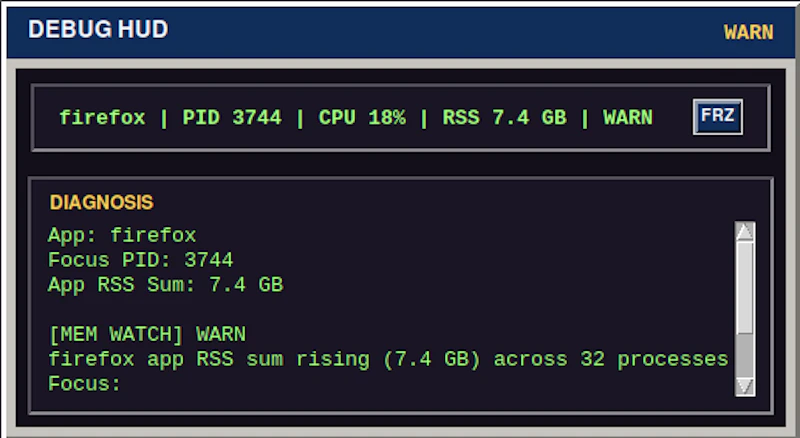
Task: Select the 'Focus PID: 3744' line
Action: pyautogui.click(x=141, y=260)
